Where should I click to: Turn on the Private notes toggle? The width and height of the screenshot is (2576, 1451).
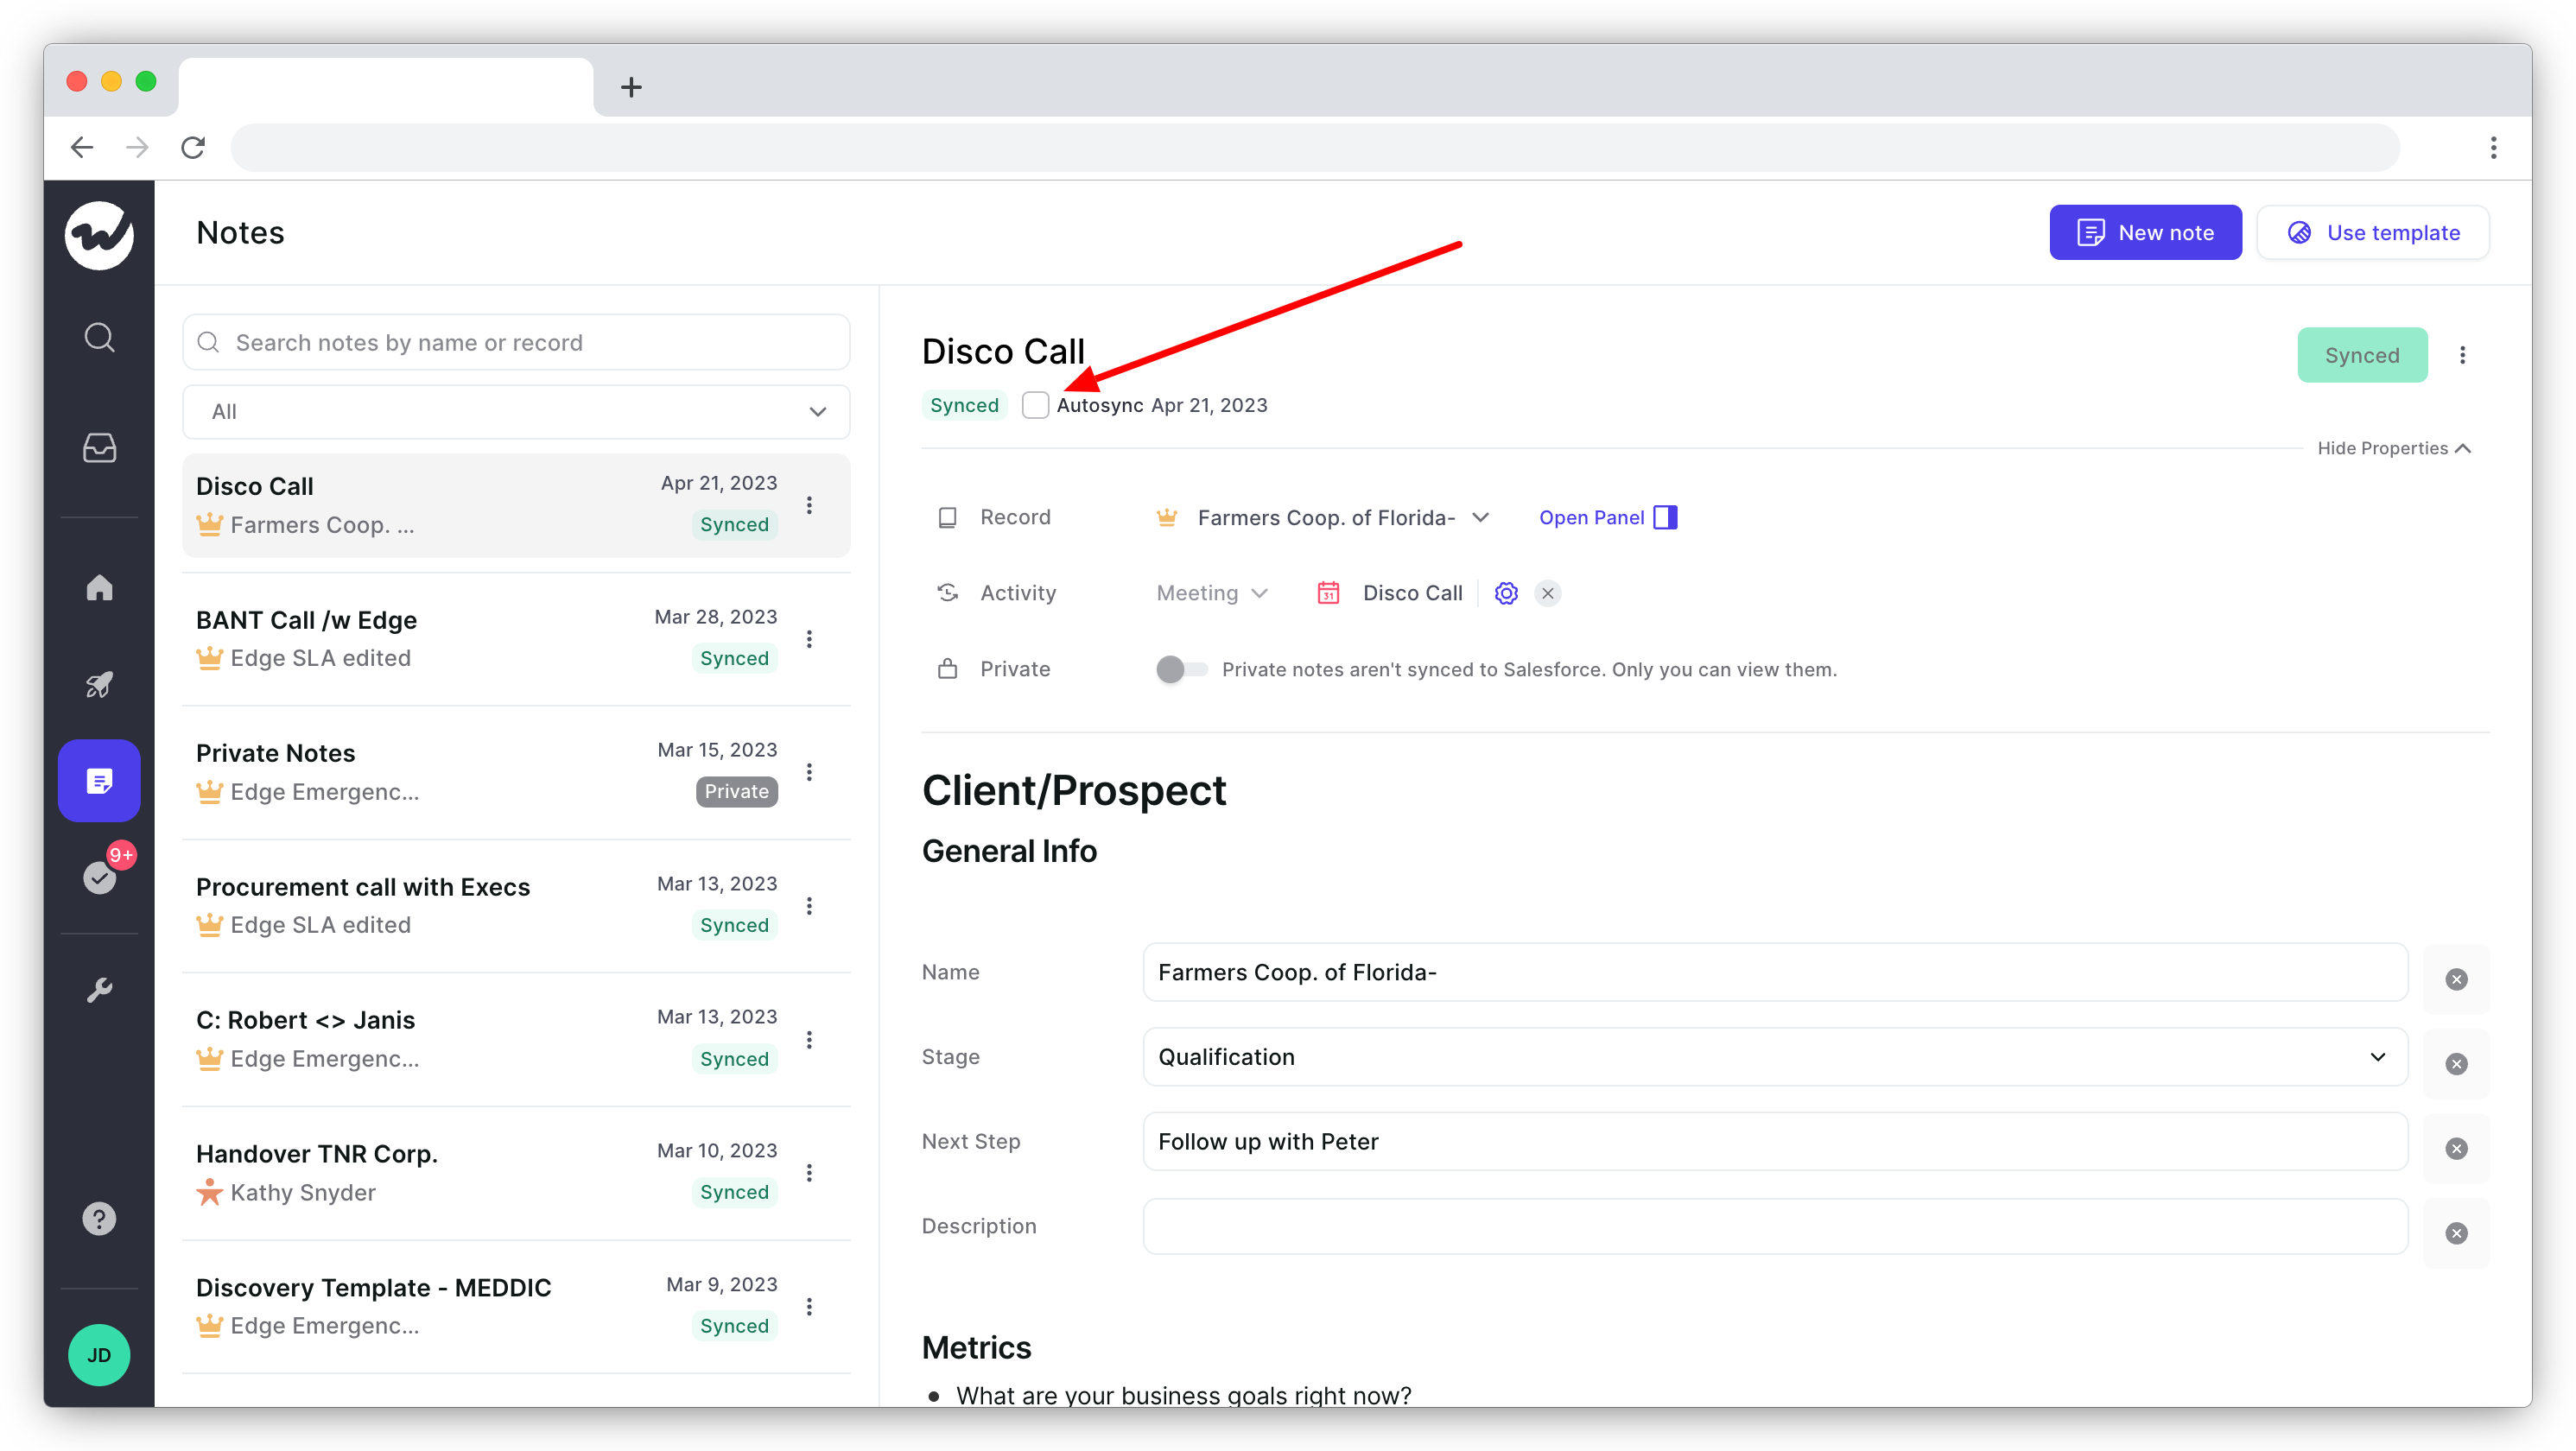[1180, 669]
